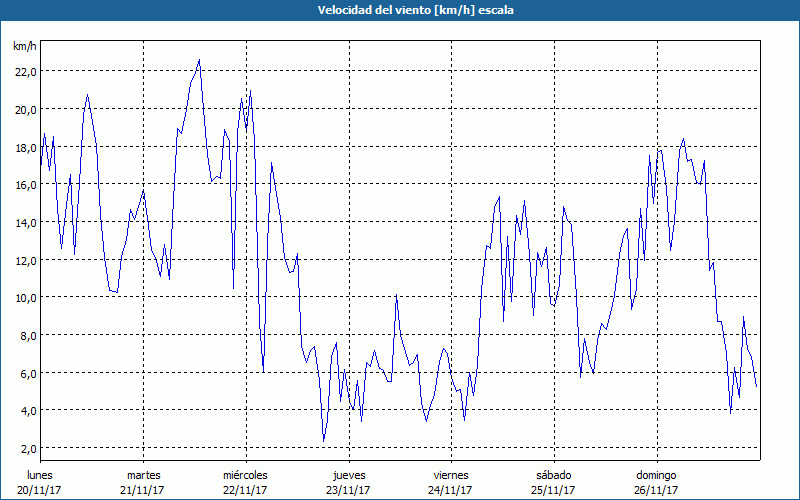This screenshot has height=500, width=800.
Task: Click the 16,0 value on y-axis
Action: pos(25,185)
